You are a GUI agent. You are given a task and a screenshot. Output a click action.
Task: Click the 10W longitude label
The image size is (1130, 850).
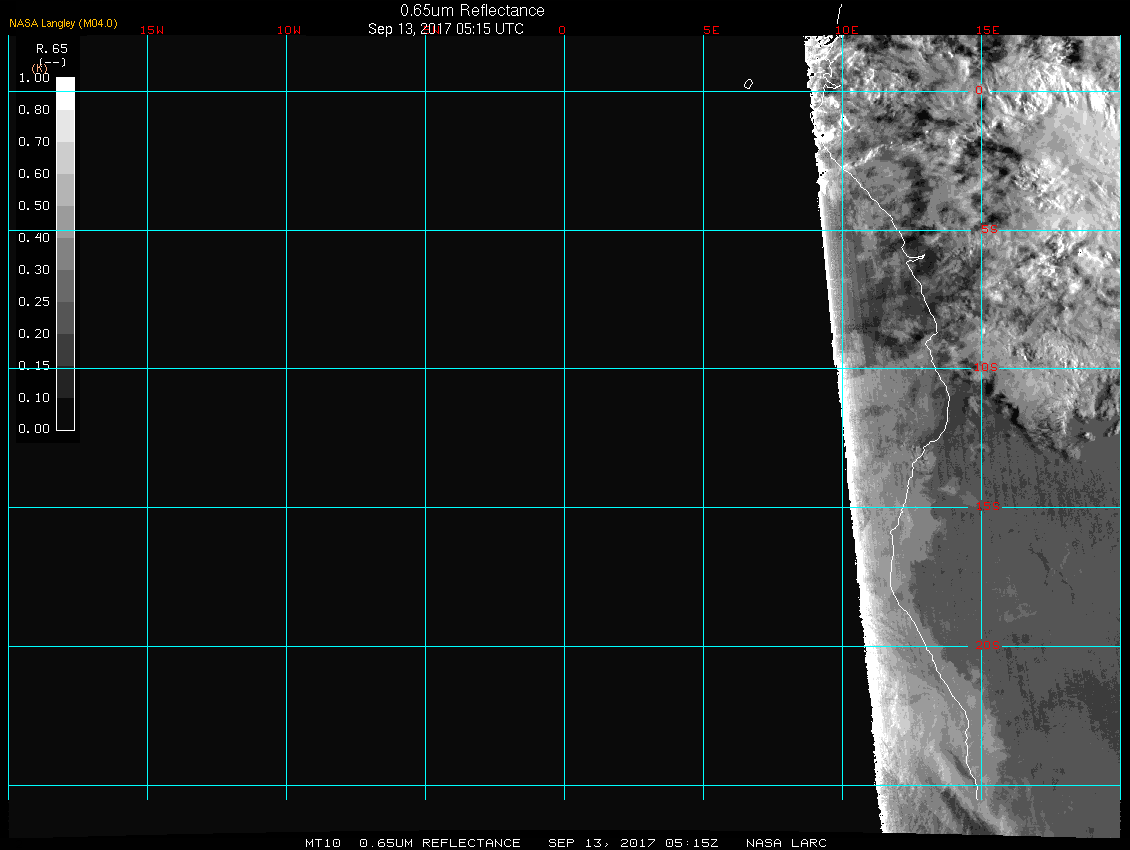(289, 30)
